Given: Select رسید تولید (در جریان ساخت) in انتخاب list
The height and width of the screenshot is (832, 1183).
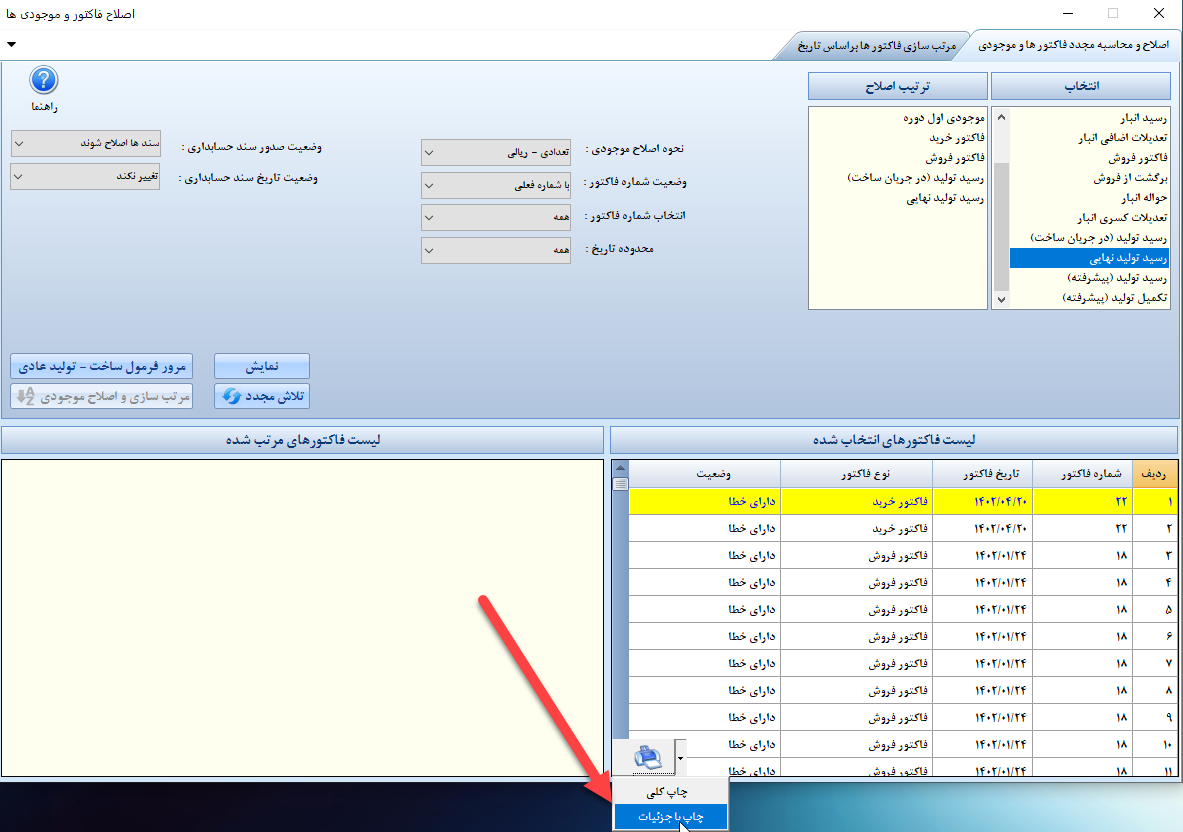Looking at the screenshot, I should point(1089,238).
